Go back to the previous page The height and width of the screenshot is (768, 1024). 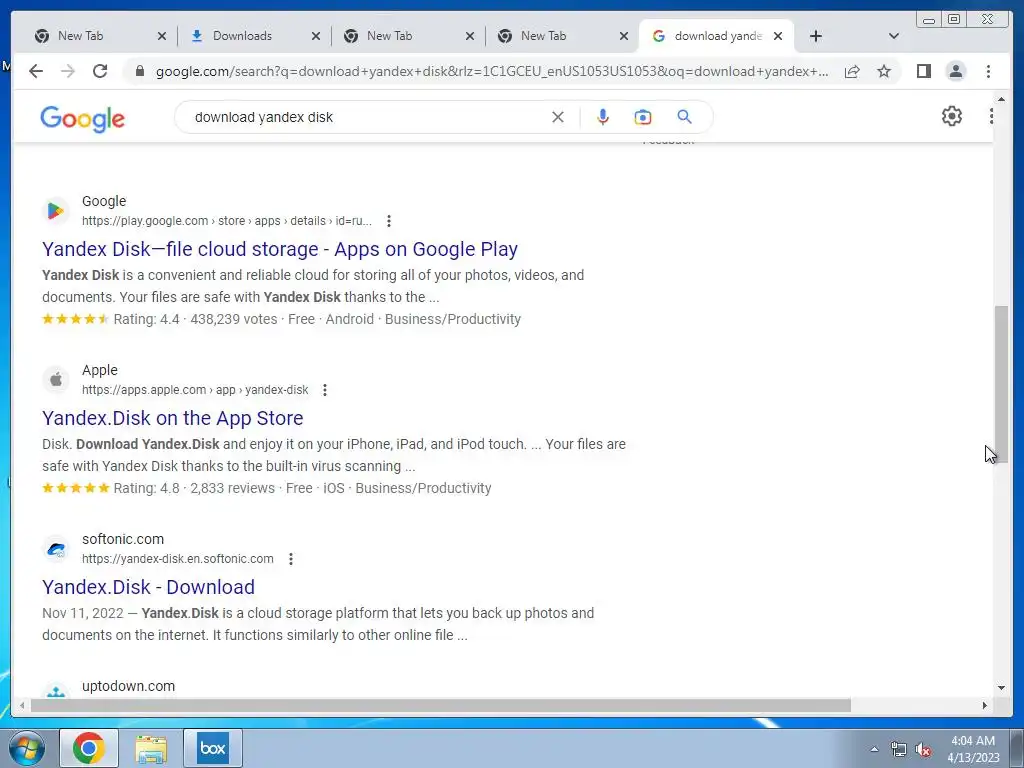coord(36,71)
